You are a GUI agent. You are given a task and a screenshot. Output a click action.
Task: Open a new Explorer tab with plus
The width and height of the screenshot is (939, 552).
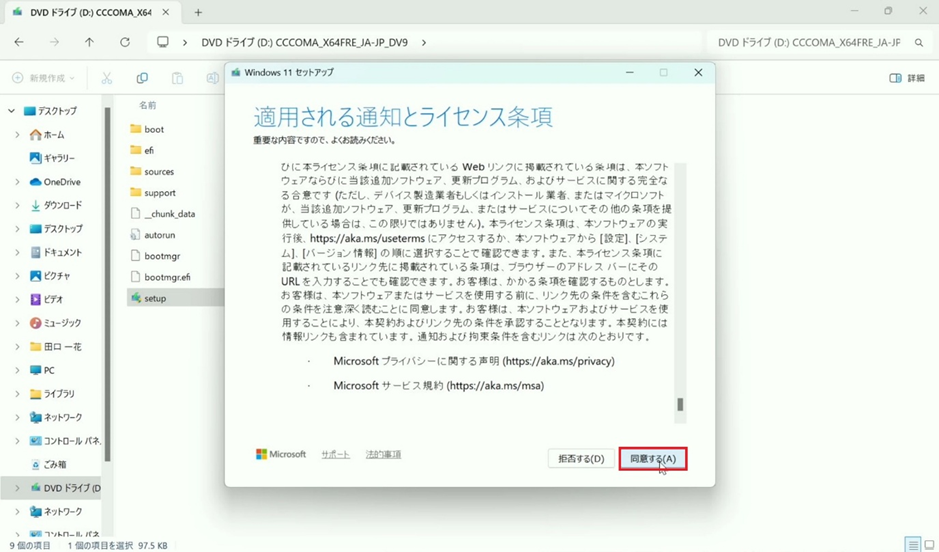[x=198, y=13]
